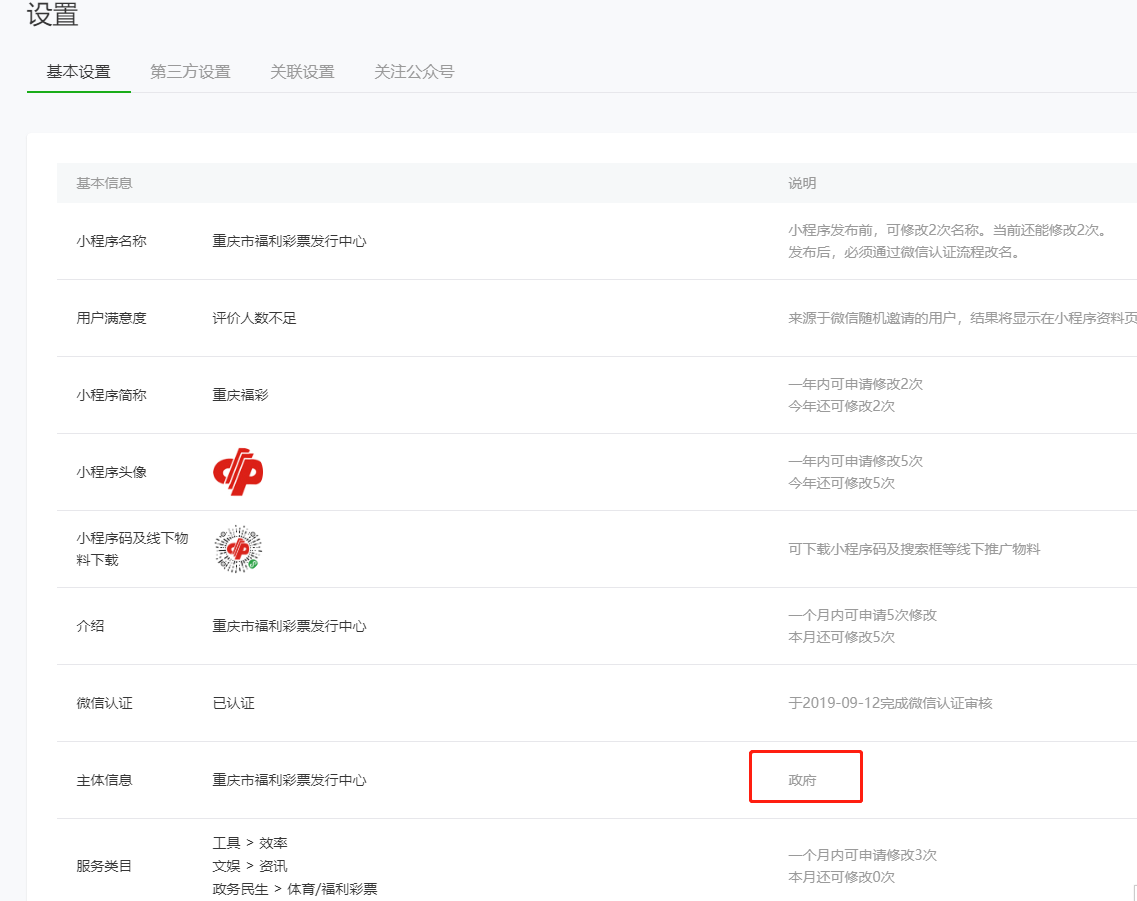
Task: Click the 小程序发布前 name-change note
Action: [x=949, y=241]
